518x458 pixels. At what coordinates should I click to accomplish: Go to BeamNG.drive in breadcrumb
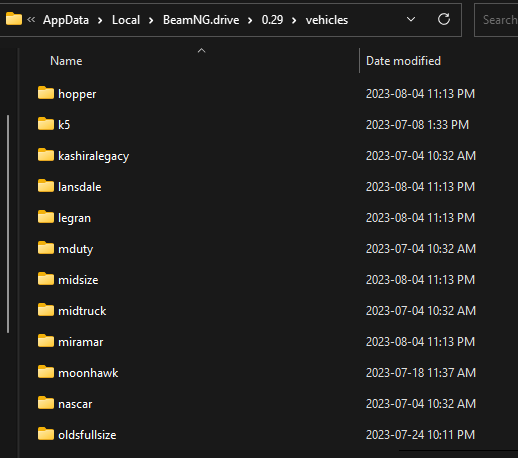coord(201,20)
